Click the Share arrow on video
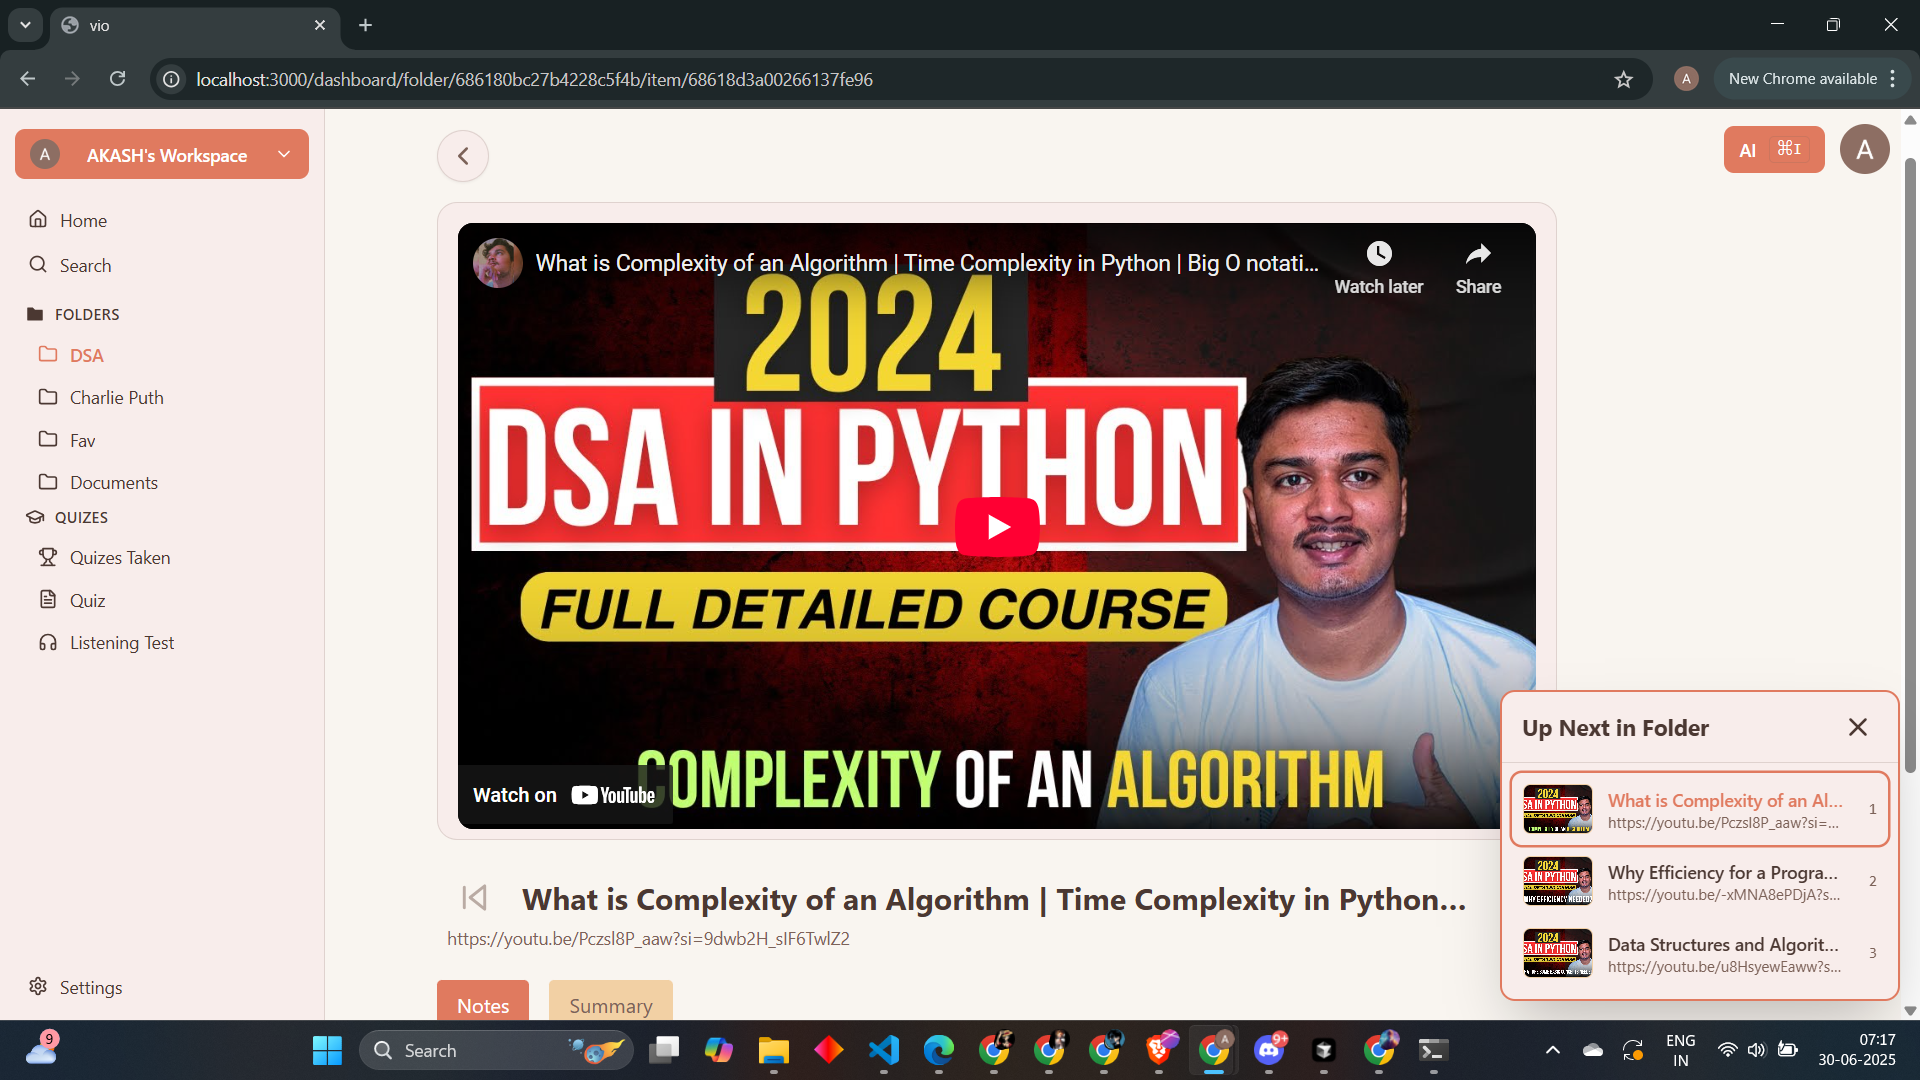 (1478, 254)
